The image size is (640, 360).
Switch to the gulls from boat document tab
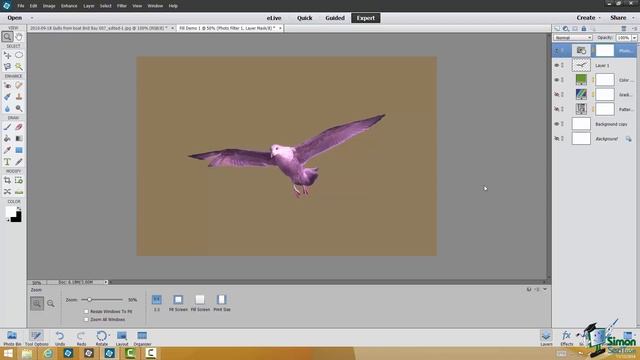coord(99,28)
